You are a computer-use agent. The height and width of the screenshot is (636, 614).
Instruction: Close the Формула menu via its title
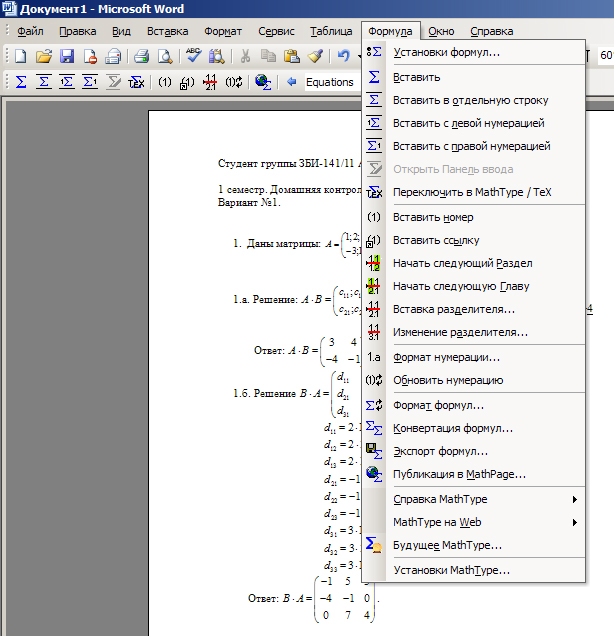pos(390,31)
